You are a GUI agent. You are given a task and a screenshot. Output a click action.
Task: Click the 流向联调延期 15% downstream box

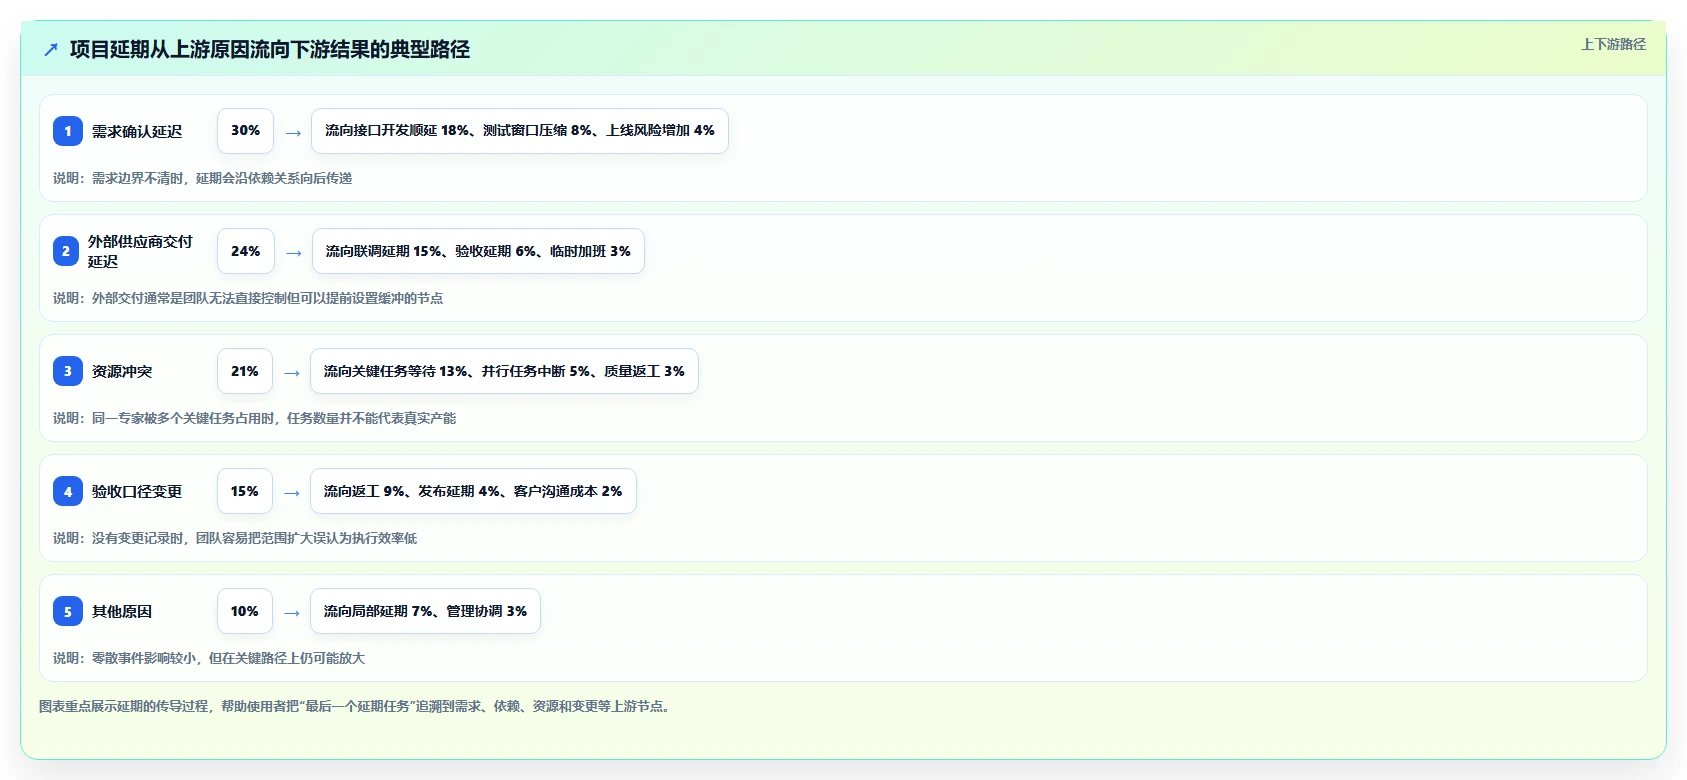tap(478, 251)
